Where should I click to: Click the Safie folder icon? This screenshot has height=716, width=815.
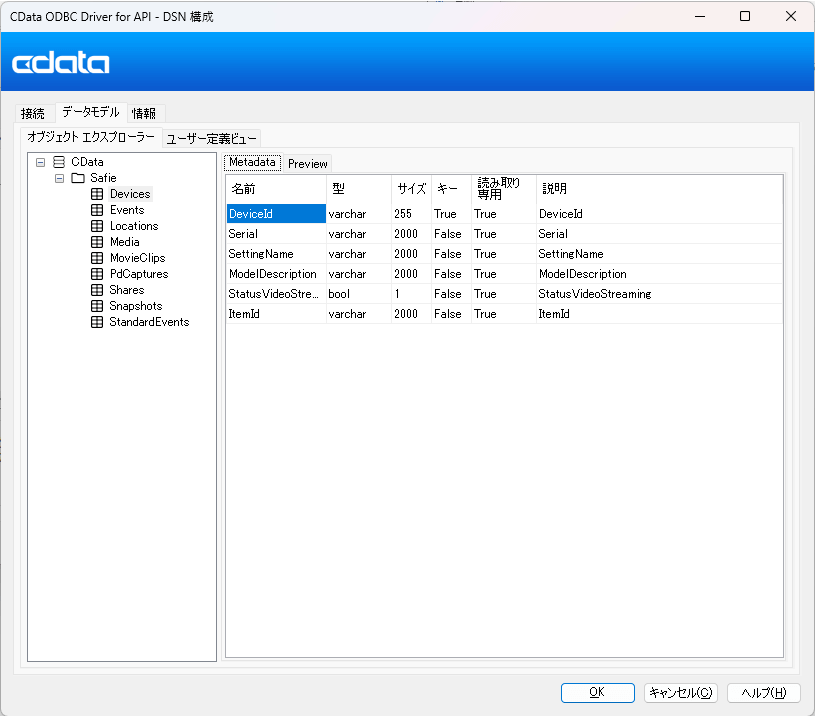pos(77,178)
